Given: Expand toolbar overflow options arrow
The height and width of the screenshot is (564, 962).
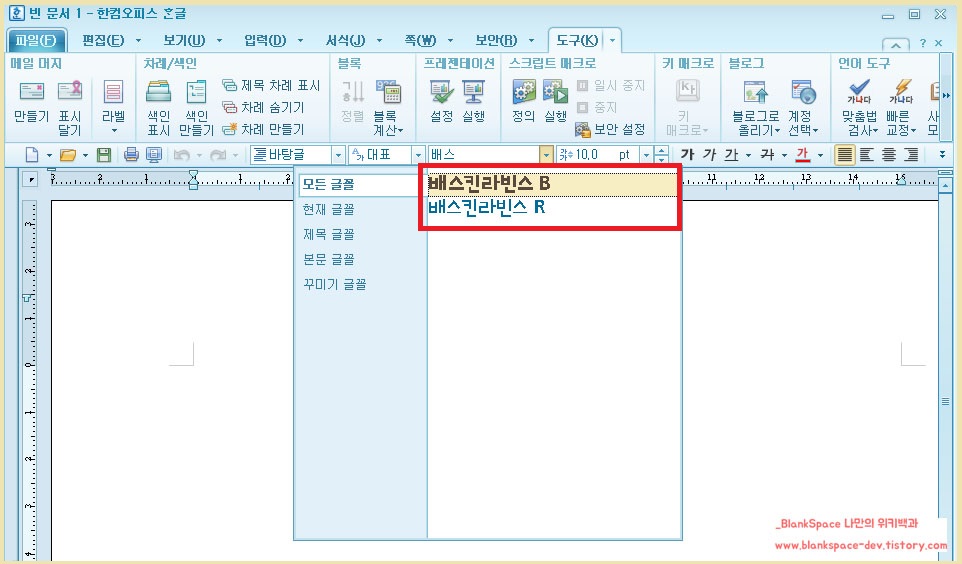Looking at the screenshot, I should (942, 155).
